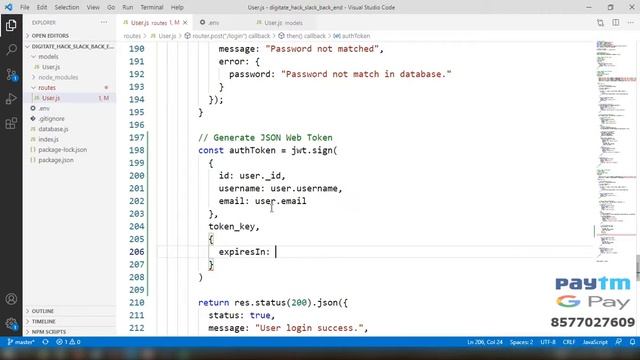This screenshot has width=640, height=360.
Task: Open editor more actions ellipsis
Action: coord(631,23)
